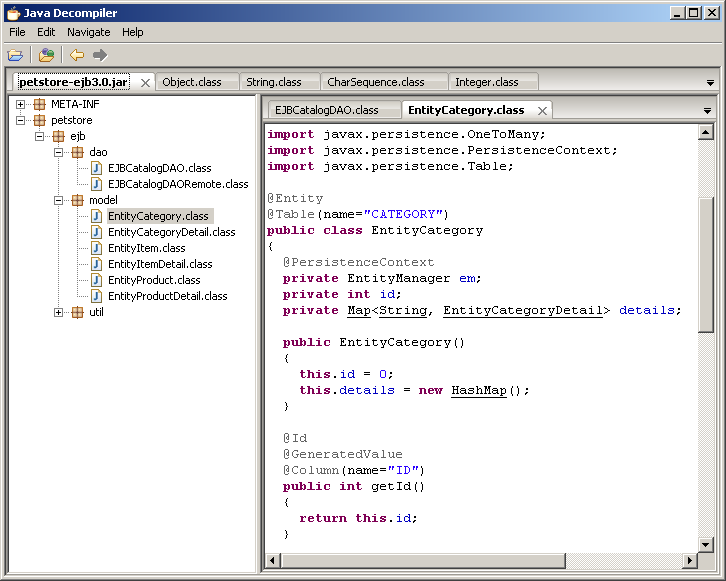Click the EntityCategoryDetail.class file icon
The image size is (726, 581).
(x=96, y=232)
